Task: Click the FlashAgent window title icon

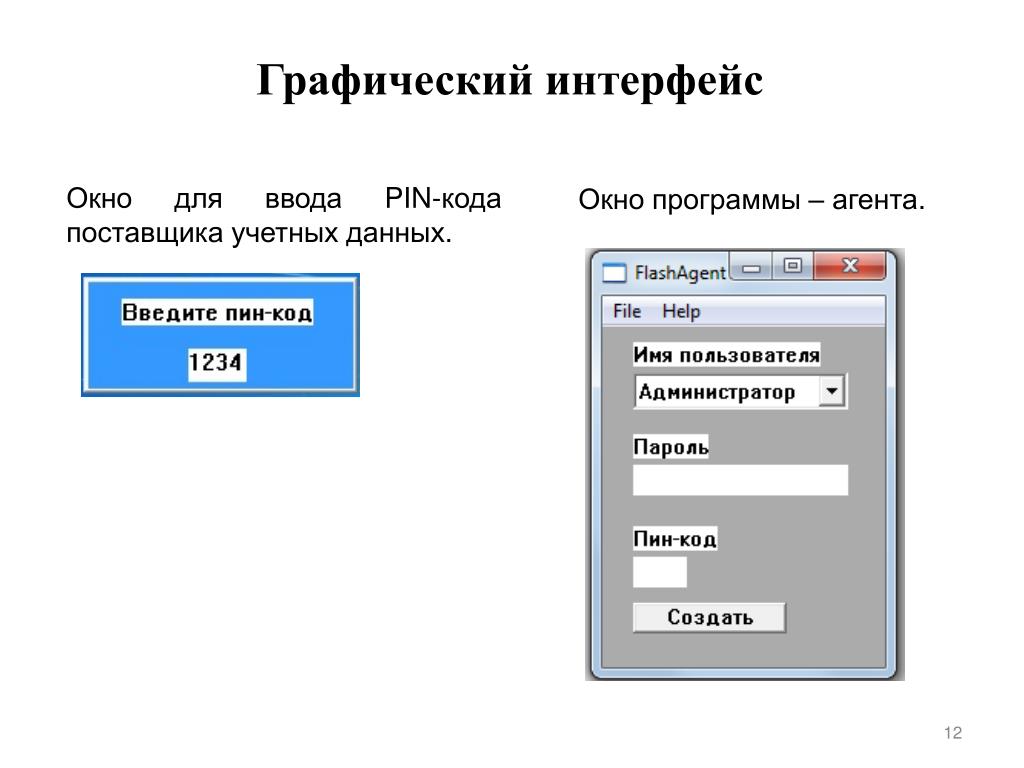Action: 614,272
